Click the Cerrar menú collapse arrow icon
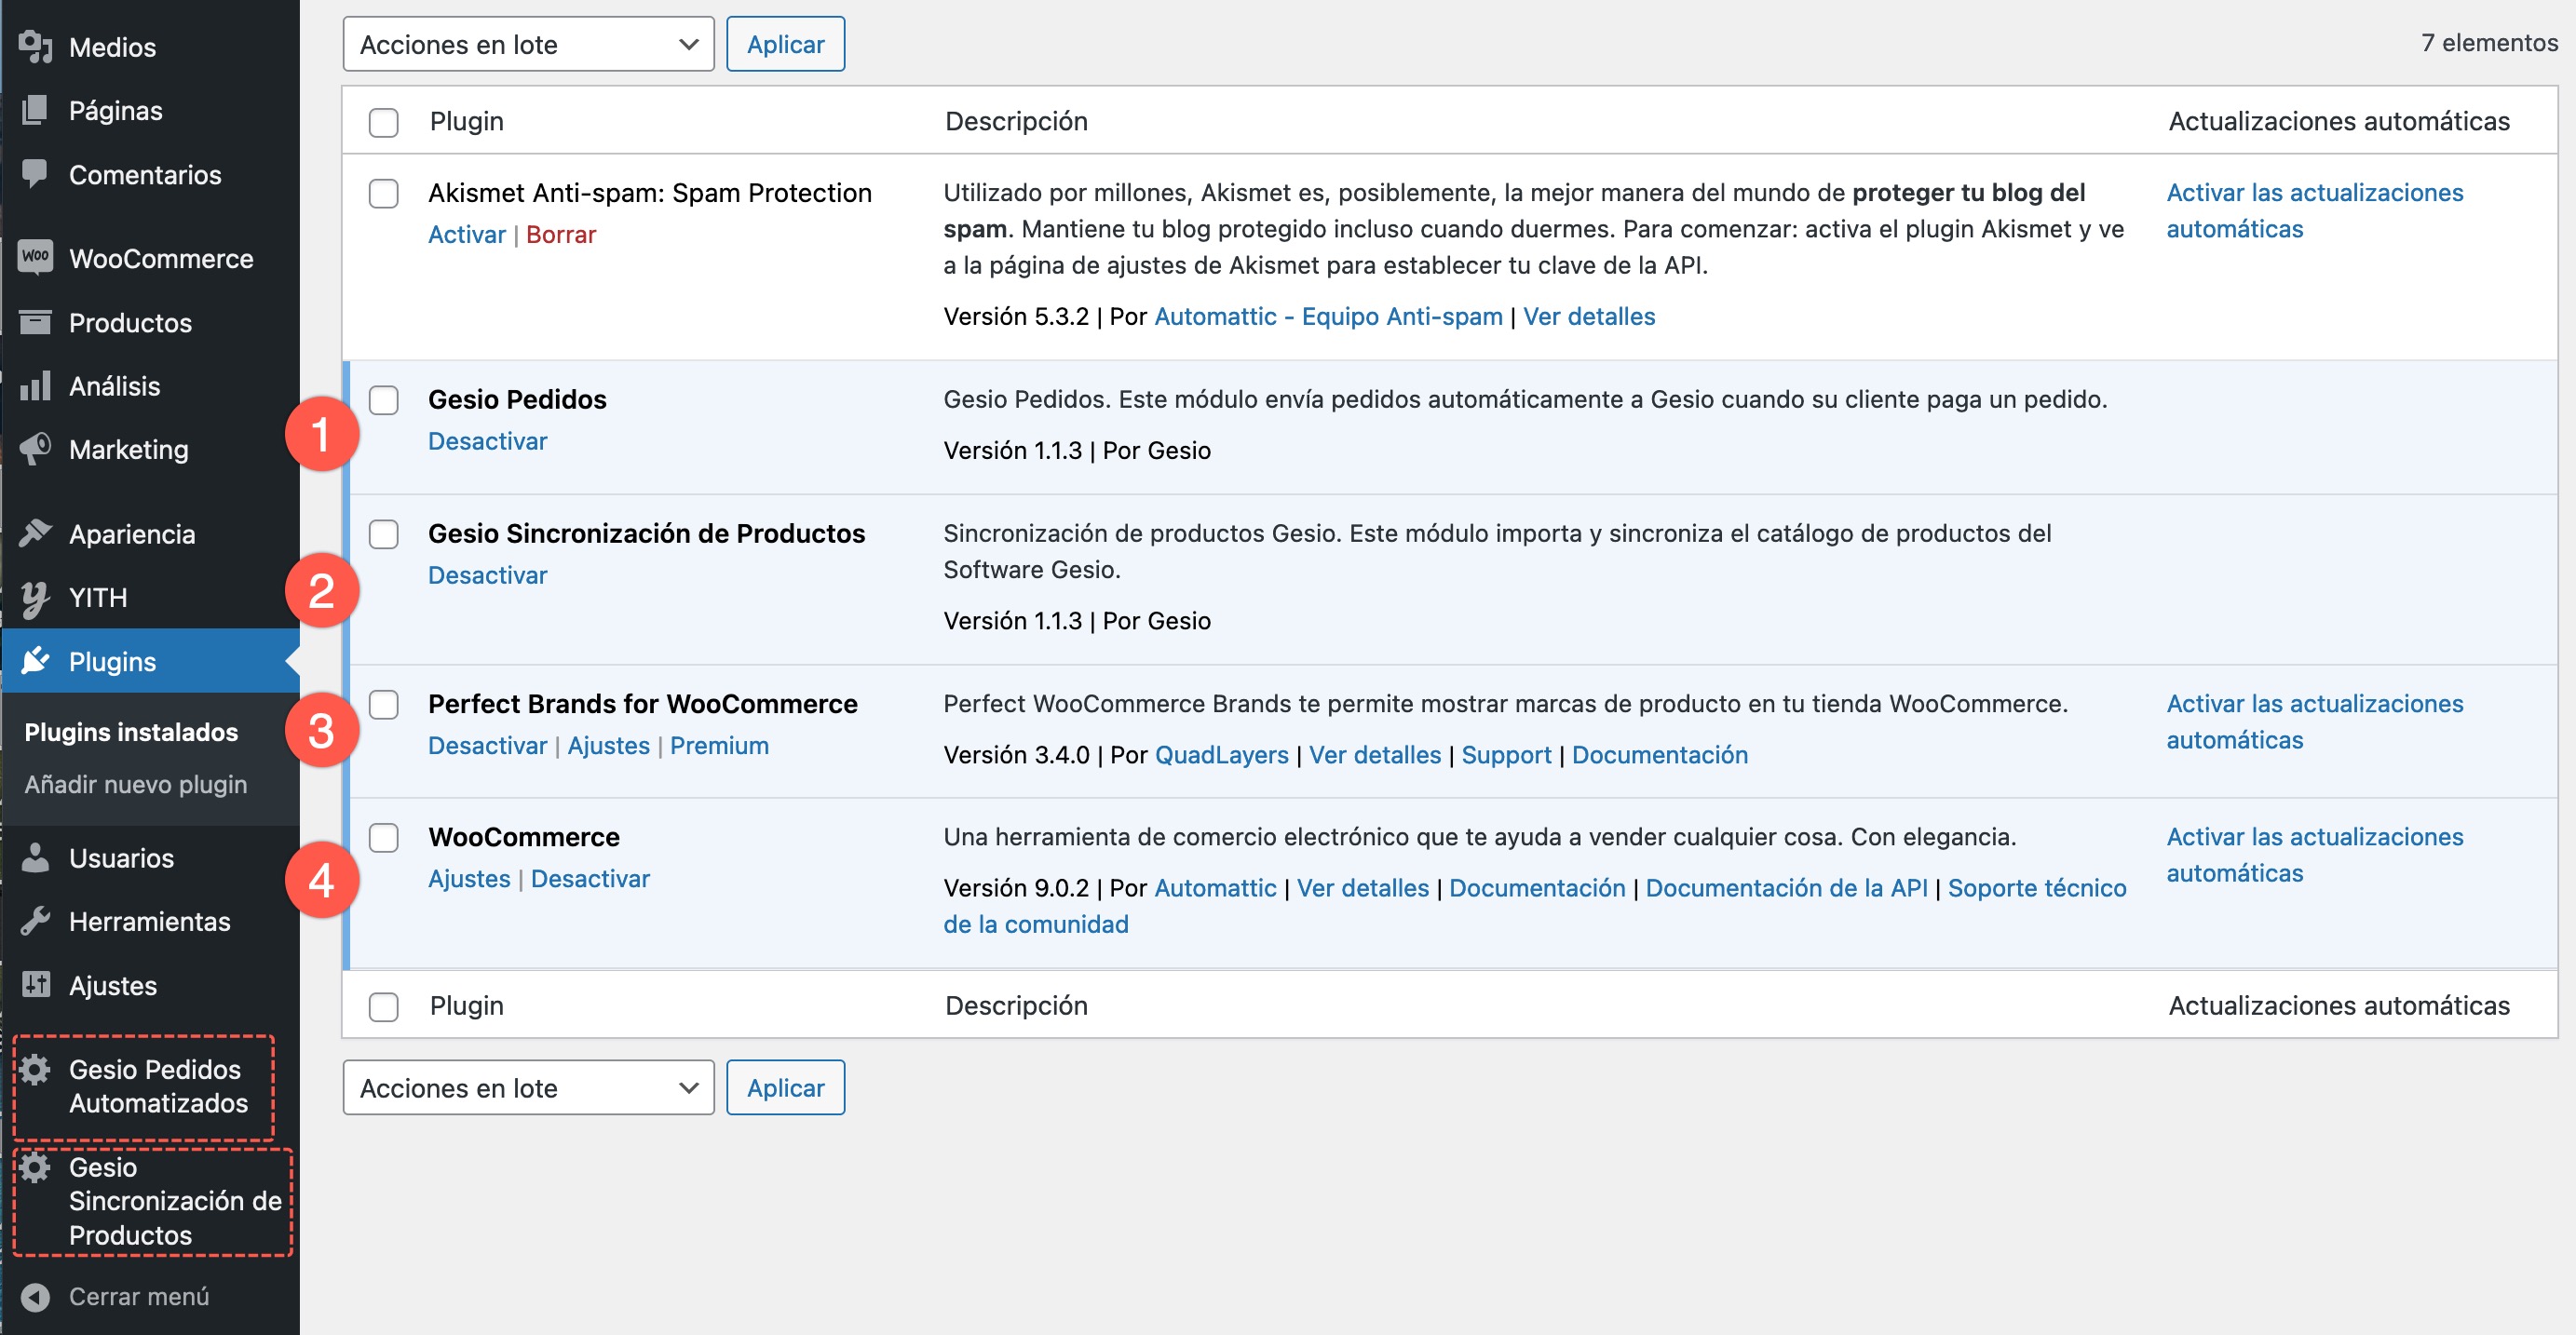2576x1335 pixels. 35,1297
